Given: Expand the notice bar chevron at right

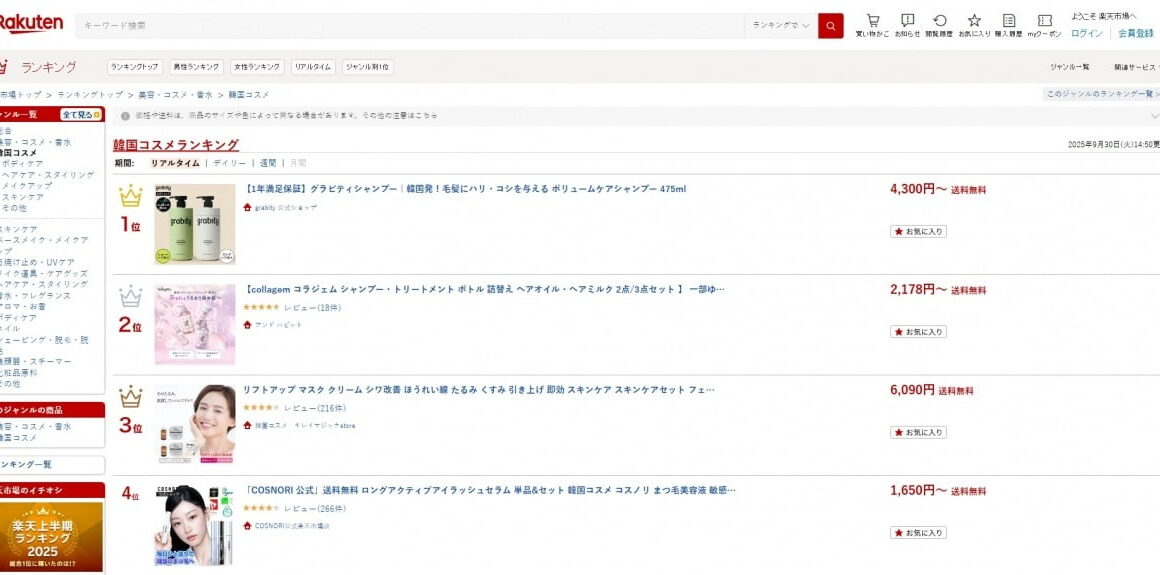Looking at the screenshot, I should [1154, 115].
